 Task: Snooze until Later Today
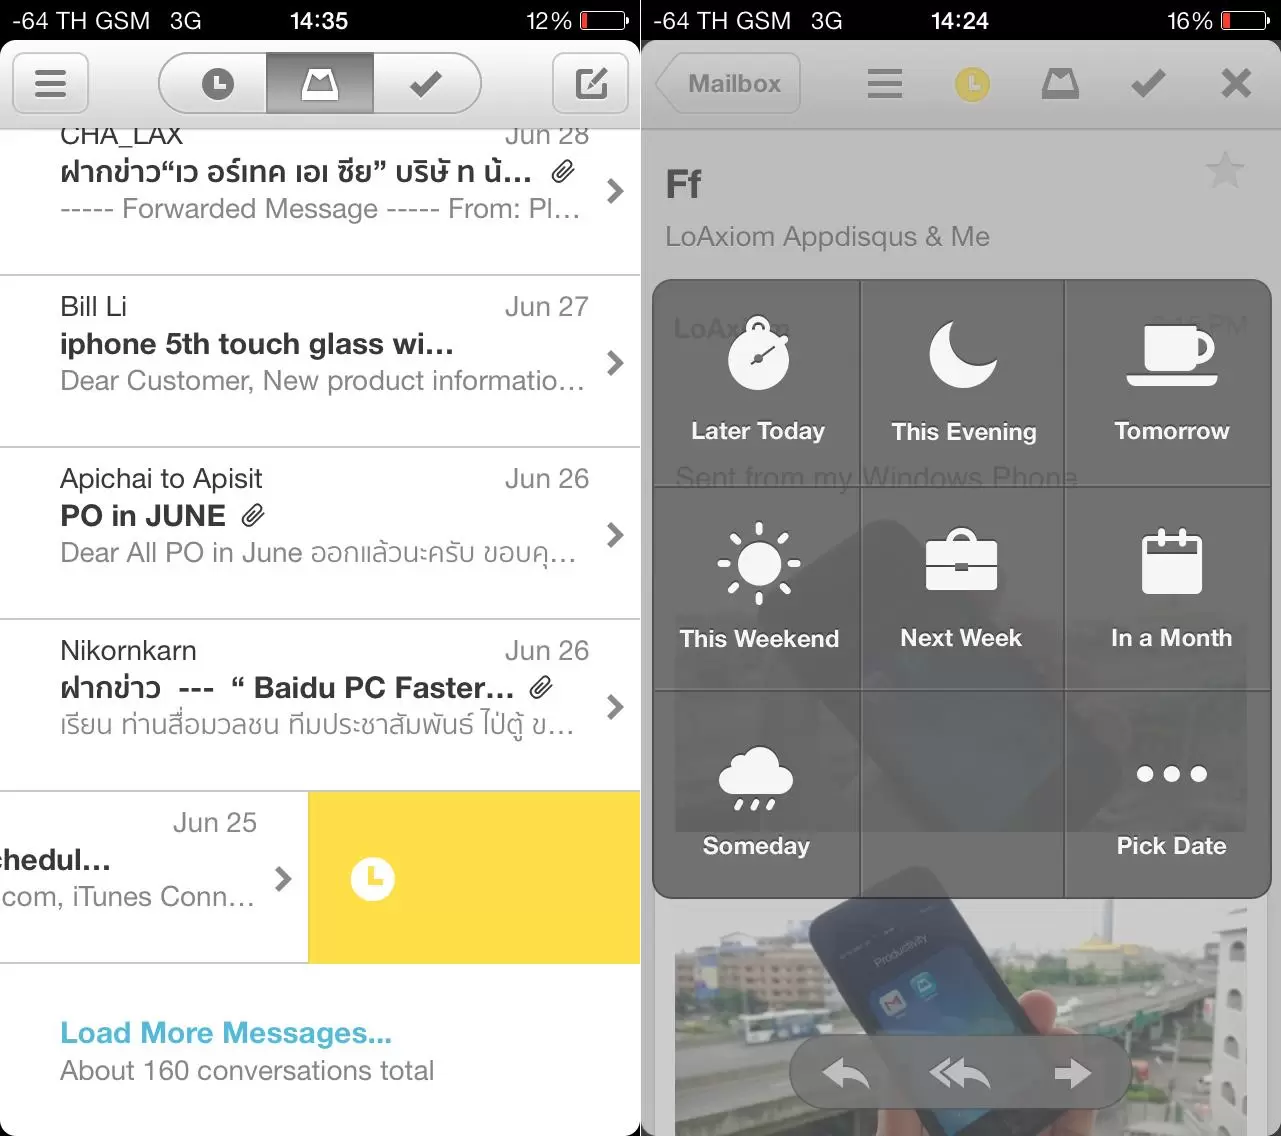[757, 384]
